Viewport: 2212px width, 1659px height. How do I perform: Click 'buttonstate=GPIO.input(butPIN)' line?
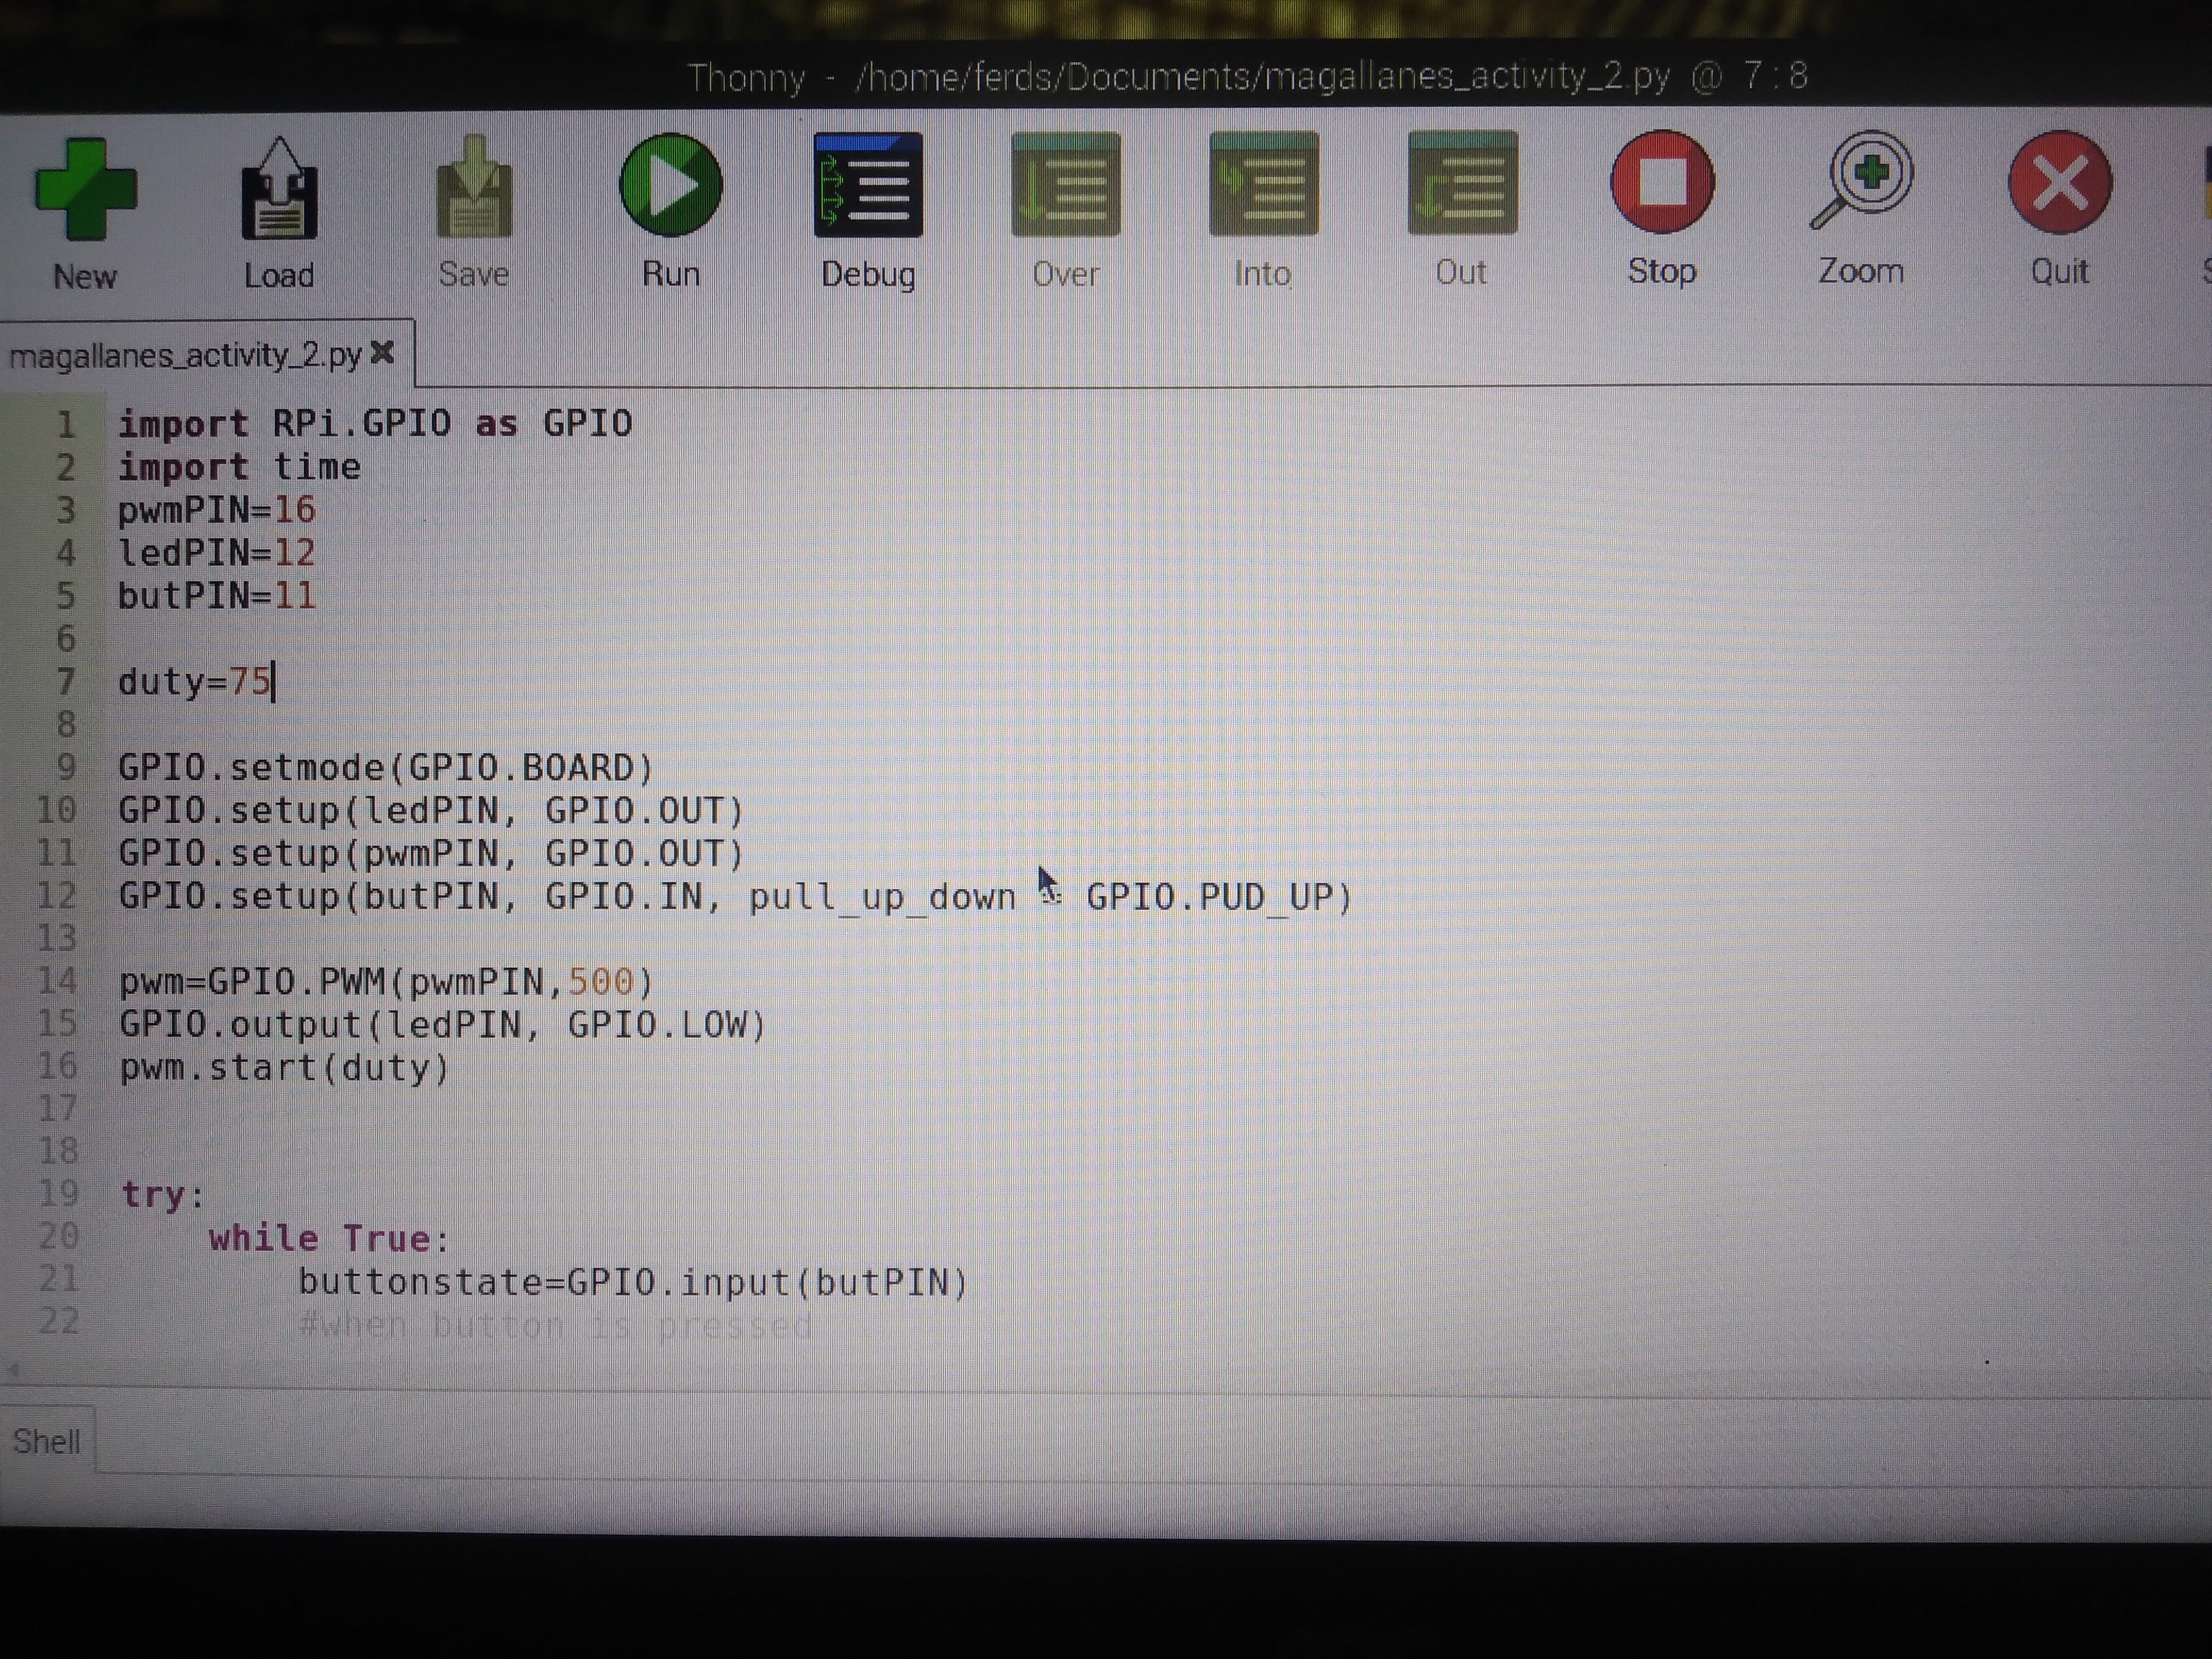point(633,1282)
